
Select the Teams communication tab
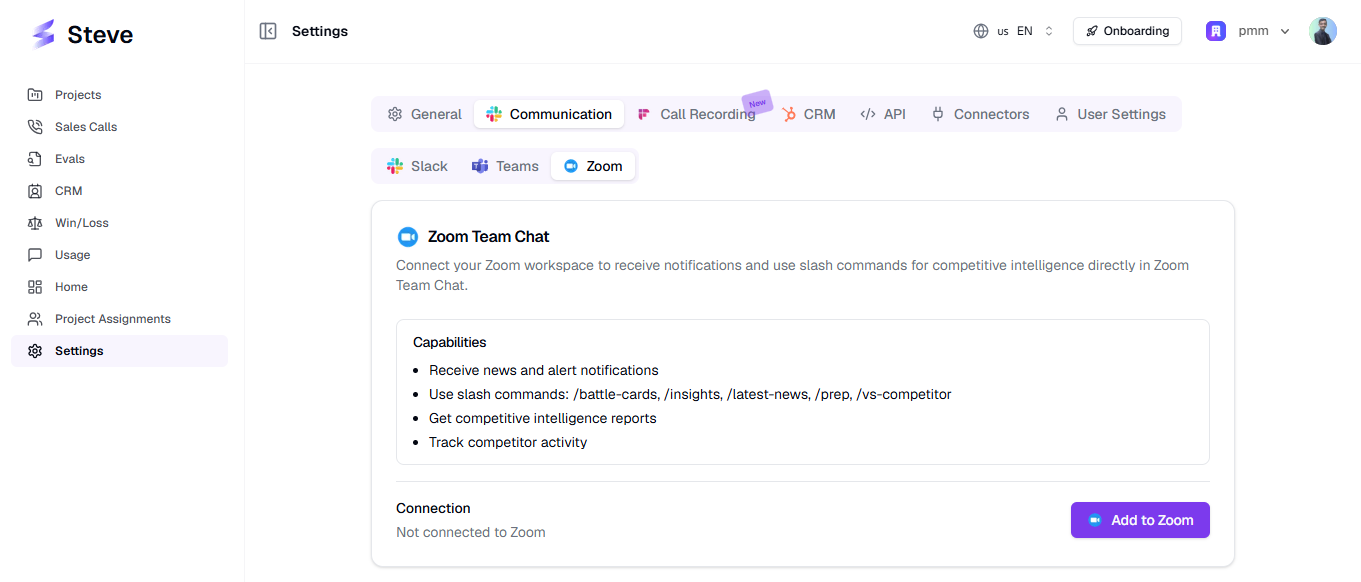point(505,166)
